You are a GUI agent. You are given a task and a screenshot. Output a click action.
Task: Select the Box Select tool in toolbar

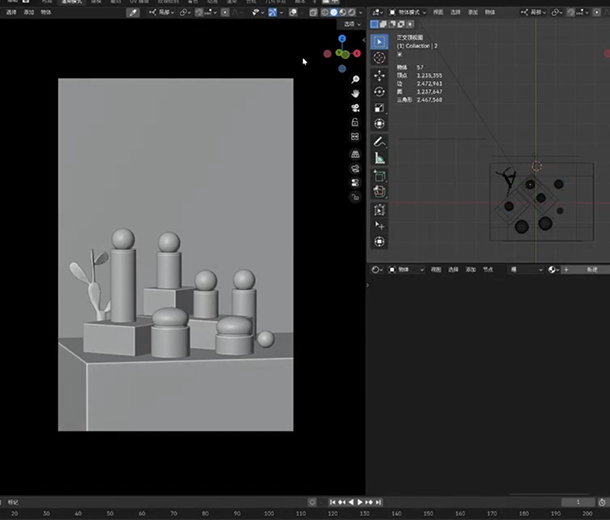(x=380, y=42)
